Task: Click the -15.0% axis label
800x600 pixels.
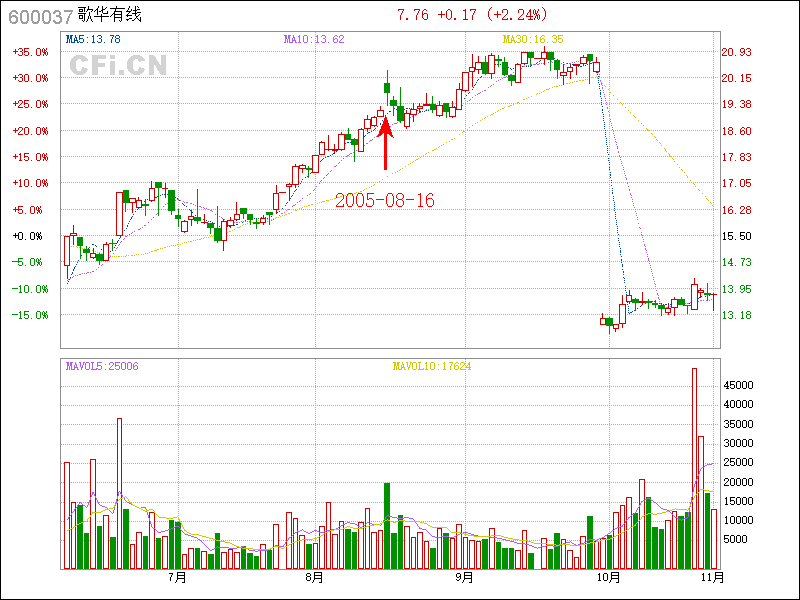Action: click(30, 315)
